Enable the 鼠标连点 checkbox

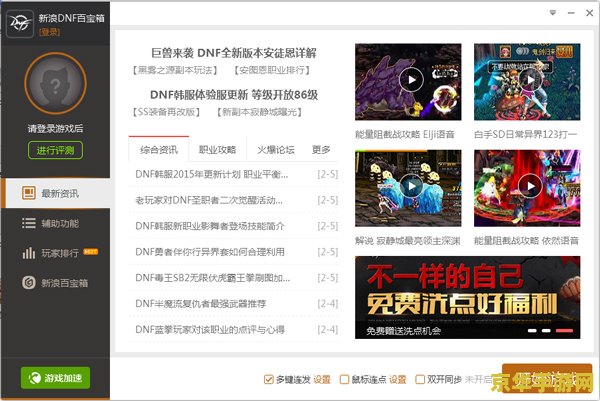(x=344, y=379)
